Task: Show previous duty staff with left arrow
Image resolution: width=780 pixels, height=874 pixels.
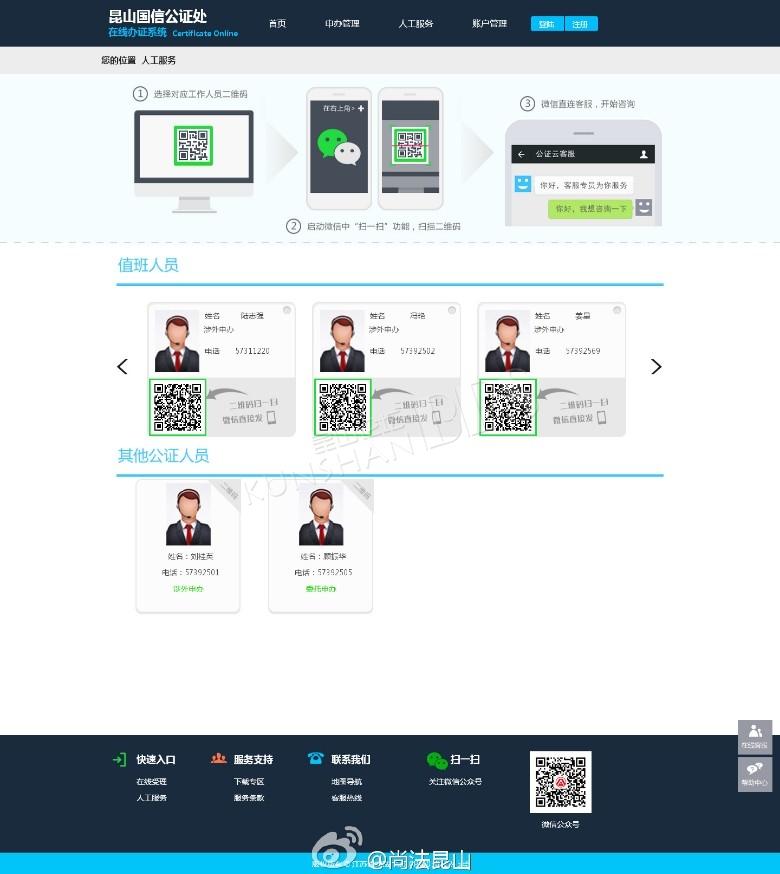Action: [123, 366]
